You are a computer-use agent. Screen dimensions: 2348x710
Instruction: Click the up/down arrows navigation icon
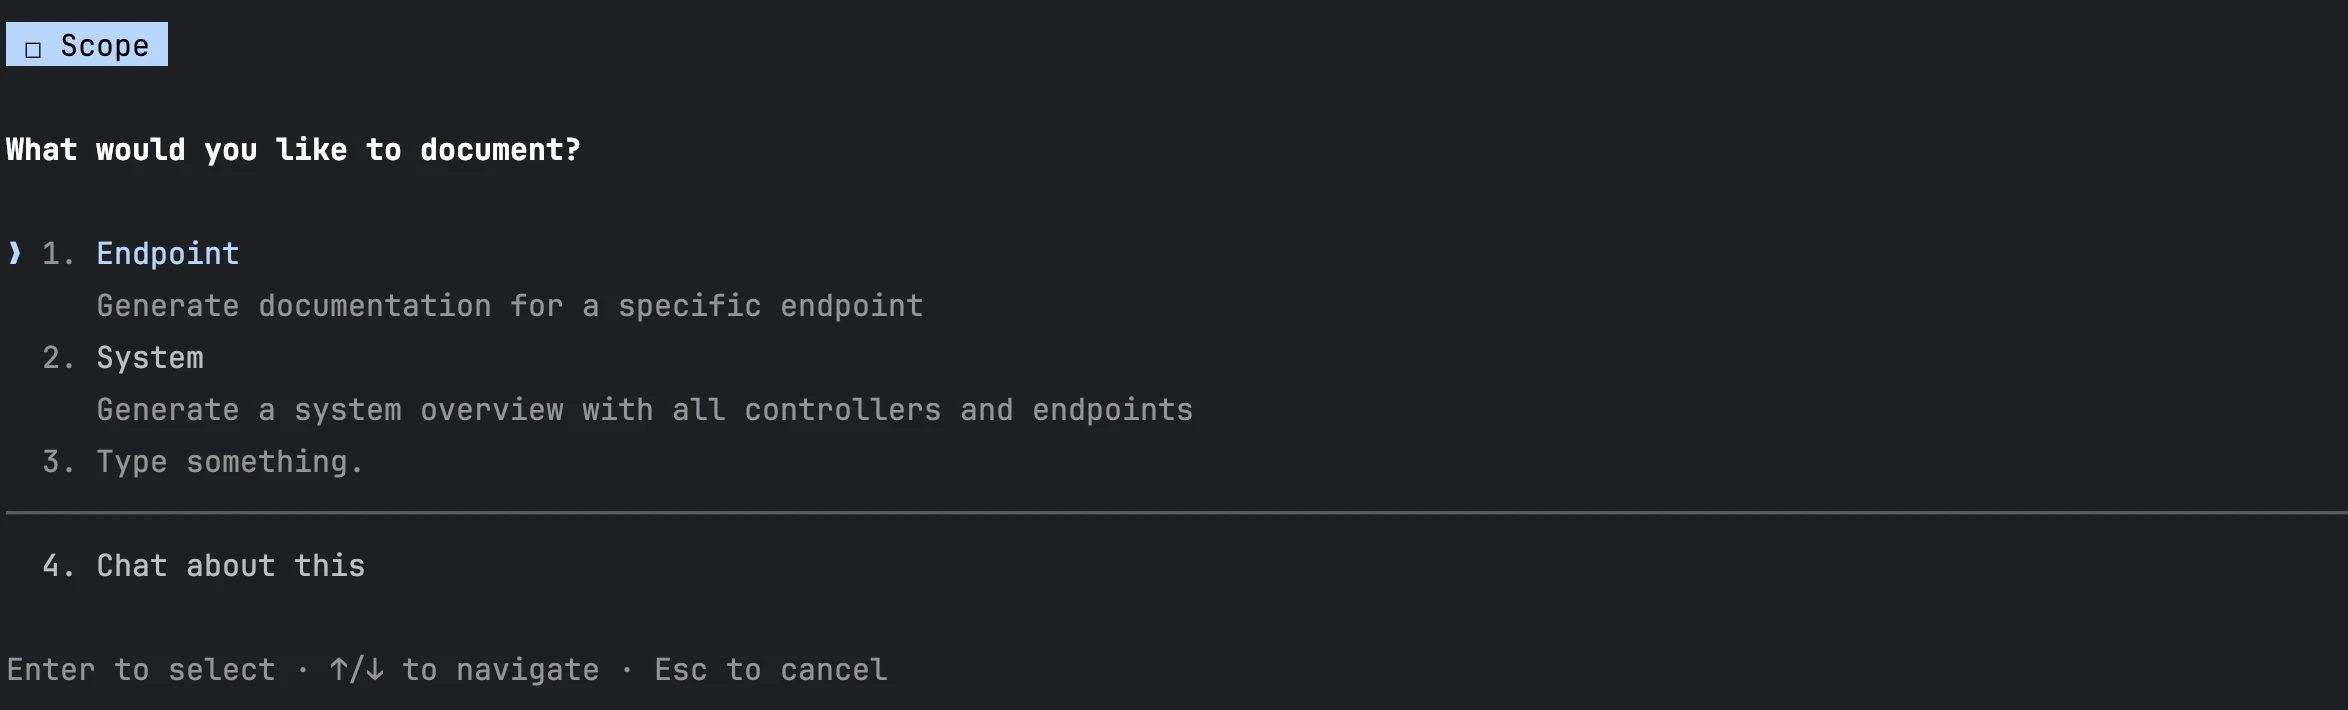(x=356, y=670)
